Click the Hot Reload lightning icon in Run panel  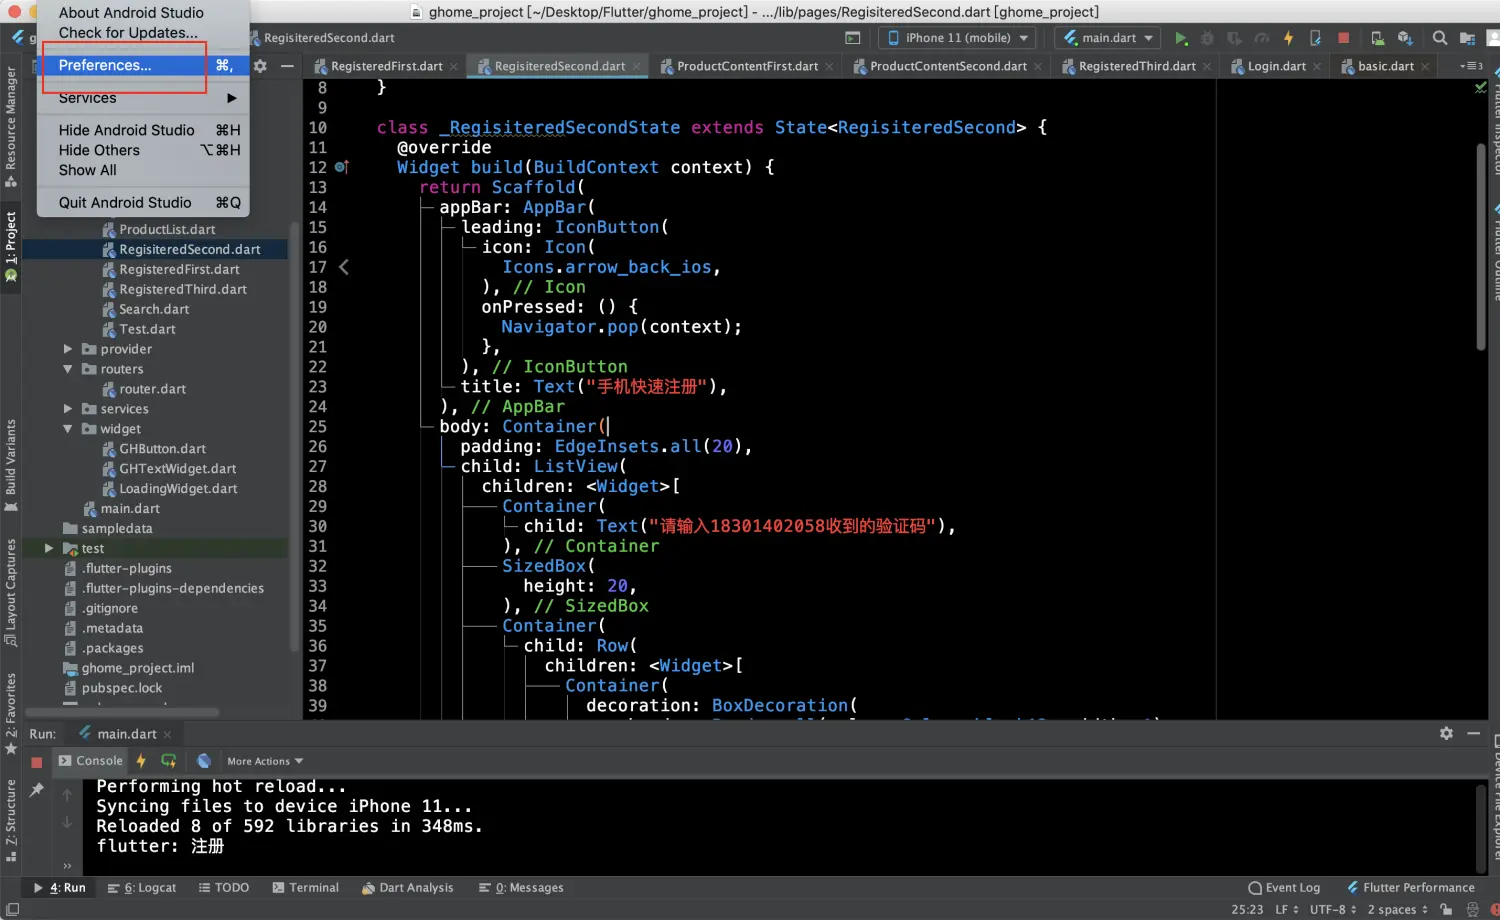tap(141, 761)
